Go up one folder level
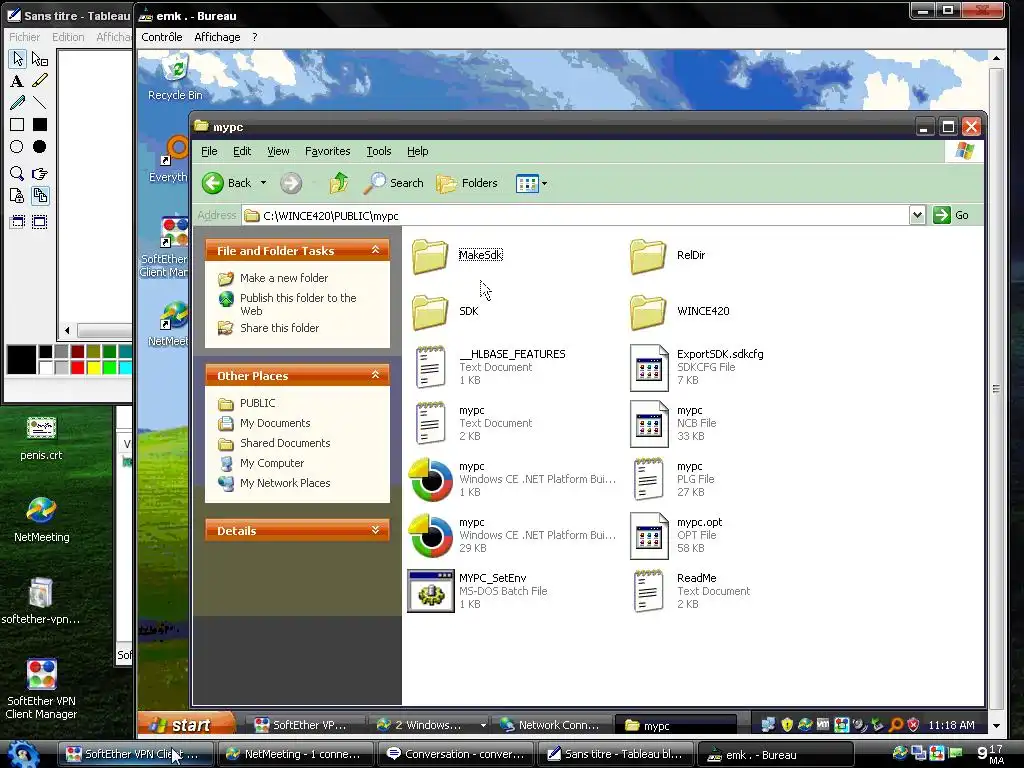 pyautogui.click(x=339, y=183)
